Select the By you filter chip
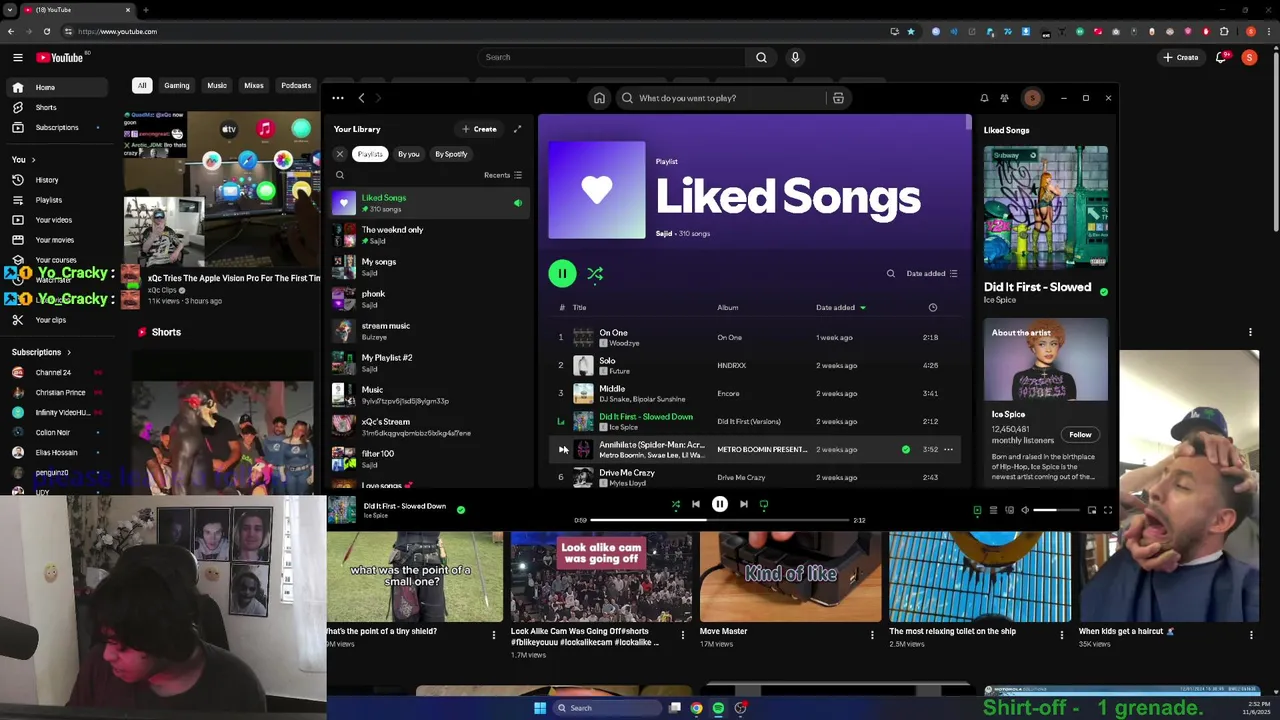The image size is (1280, 720). 408,154
